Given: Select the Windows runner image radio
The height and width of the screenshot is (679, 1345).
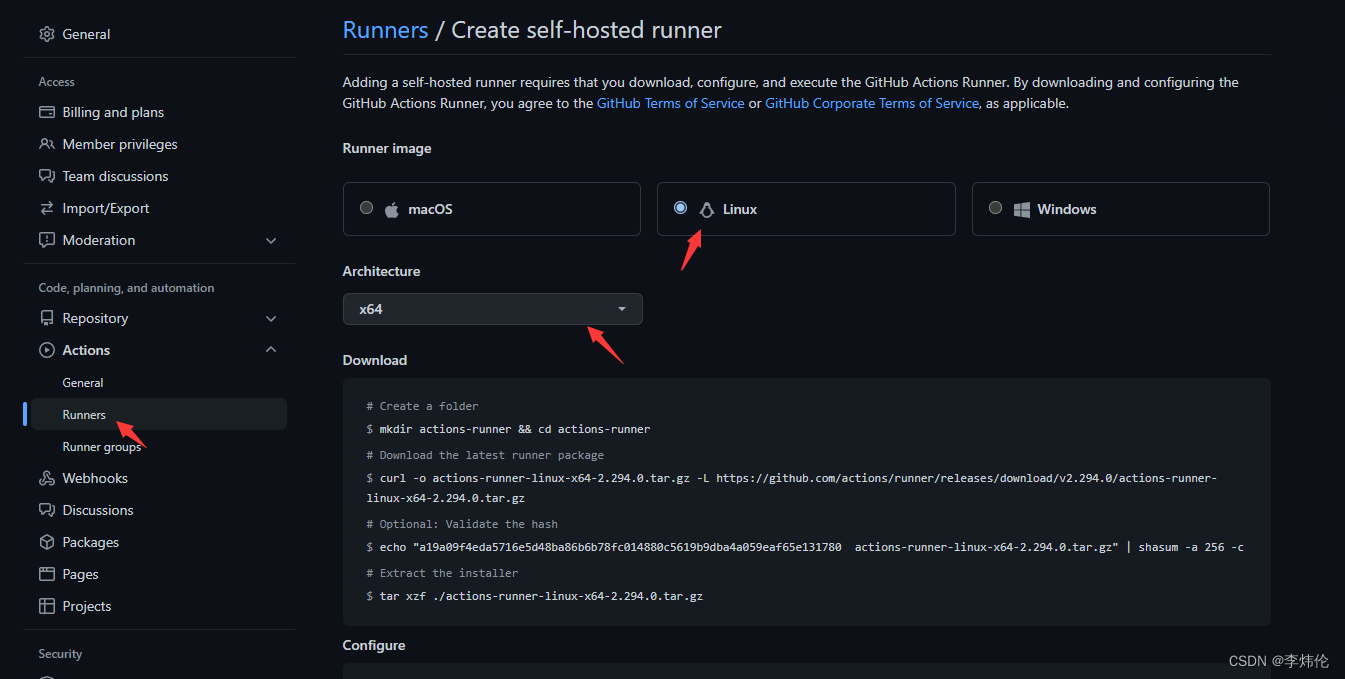Looking at the screenshot, I should tap(995, 208).
